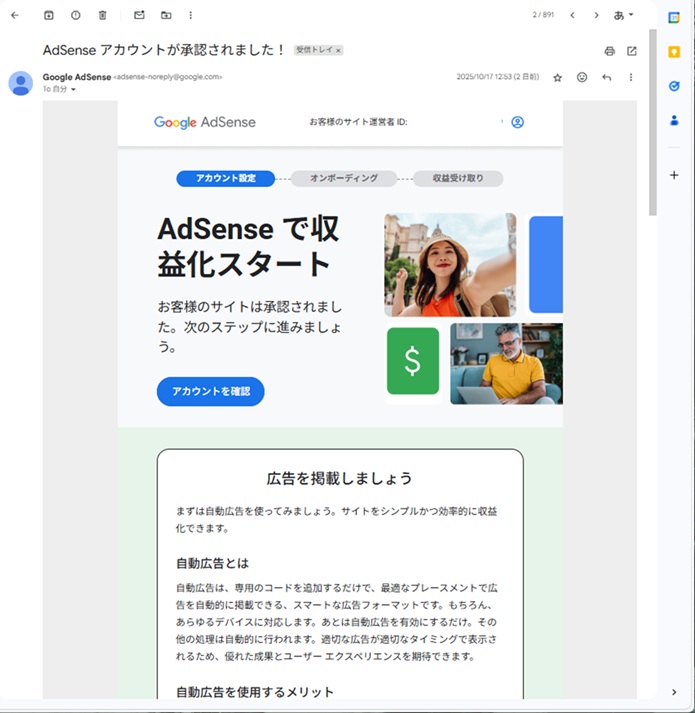This screenshot has height=713, width=695.
Task: Click the アカウントを確認 button
Action: (210, 392)
